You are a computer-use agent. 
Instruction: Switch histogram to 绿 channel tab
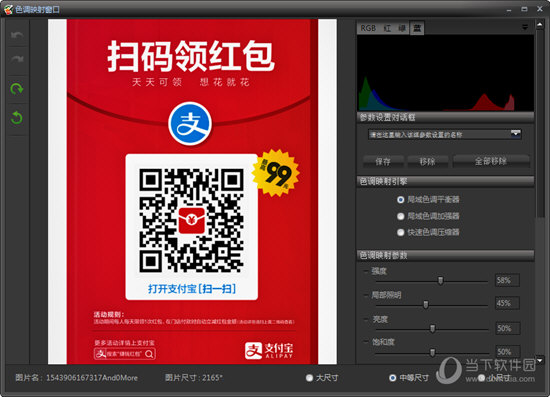(x=402, y=28)
